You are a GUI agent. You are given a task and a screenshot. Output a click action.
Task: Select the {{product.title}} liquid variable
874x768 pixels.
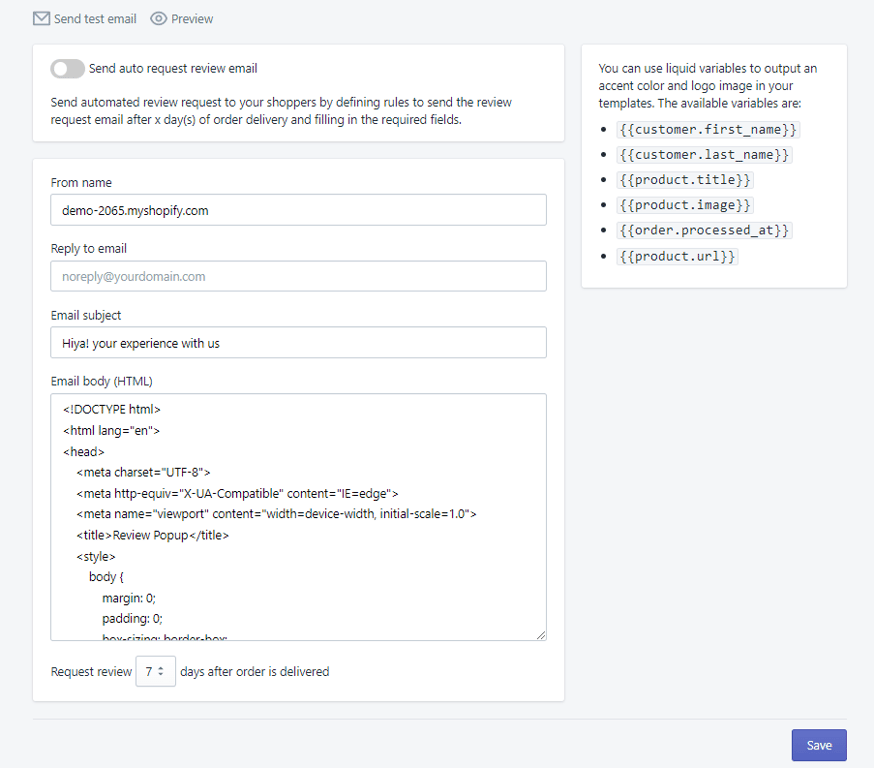685,180
